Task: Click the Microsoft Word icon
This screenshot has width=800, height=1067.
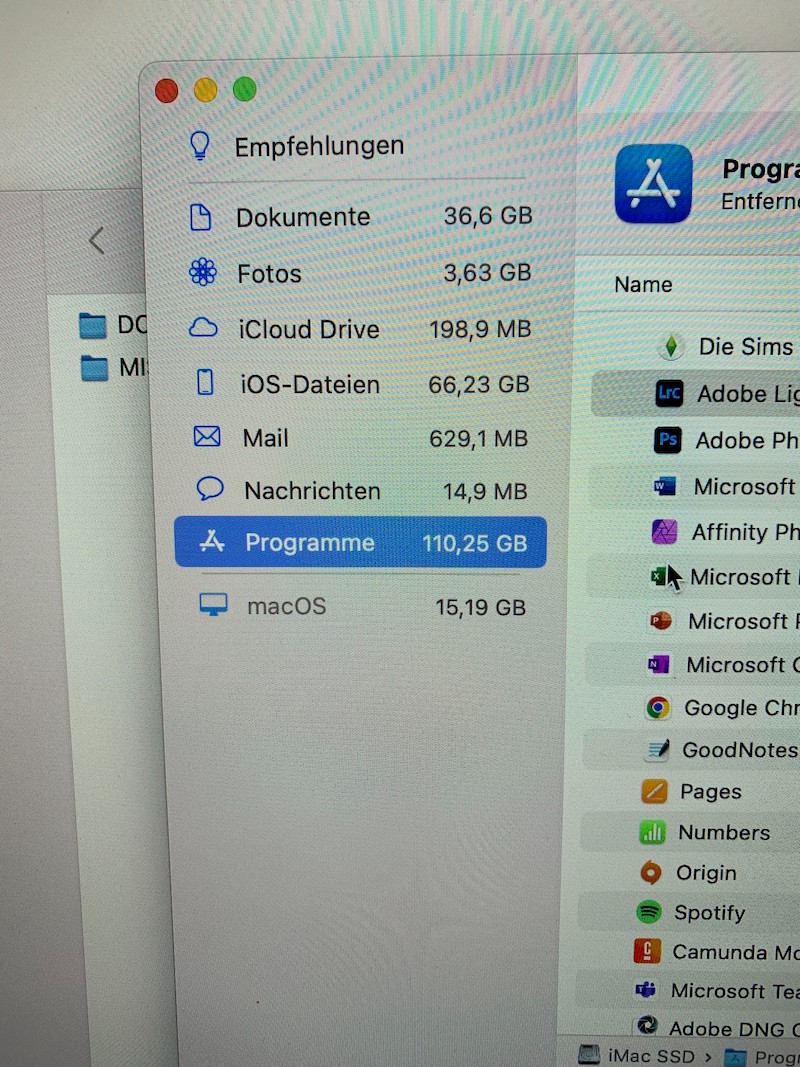Action: click(x=665, y=486)
